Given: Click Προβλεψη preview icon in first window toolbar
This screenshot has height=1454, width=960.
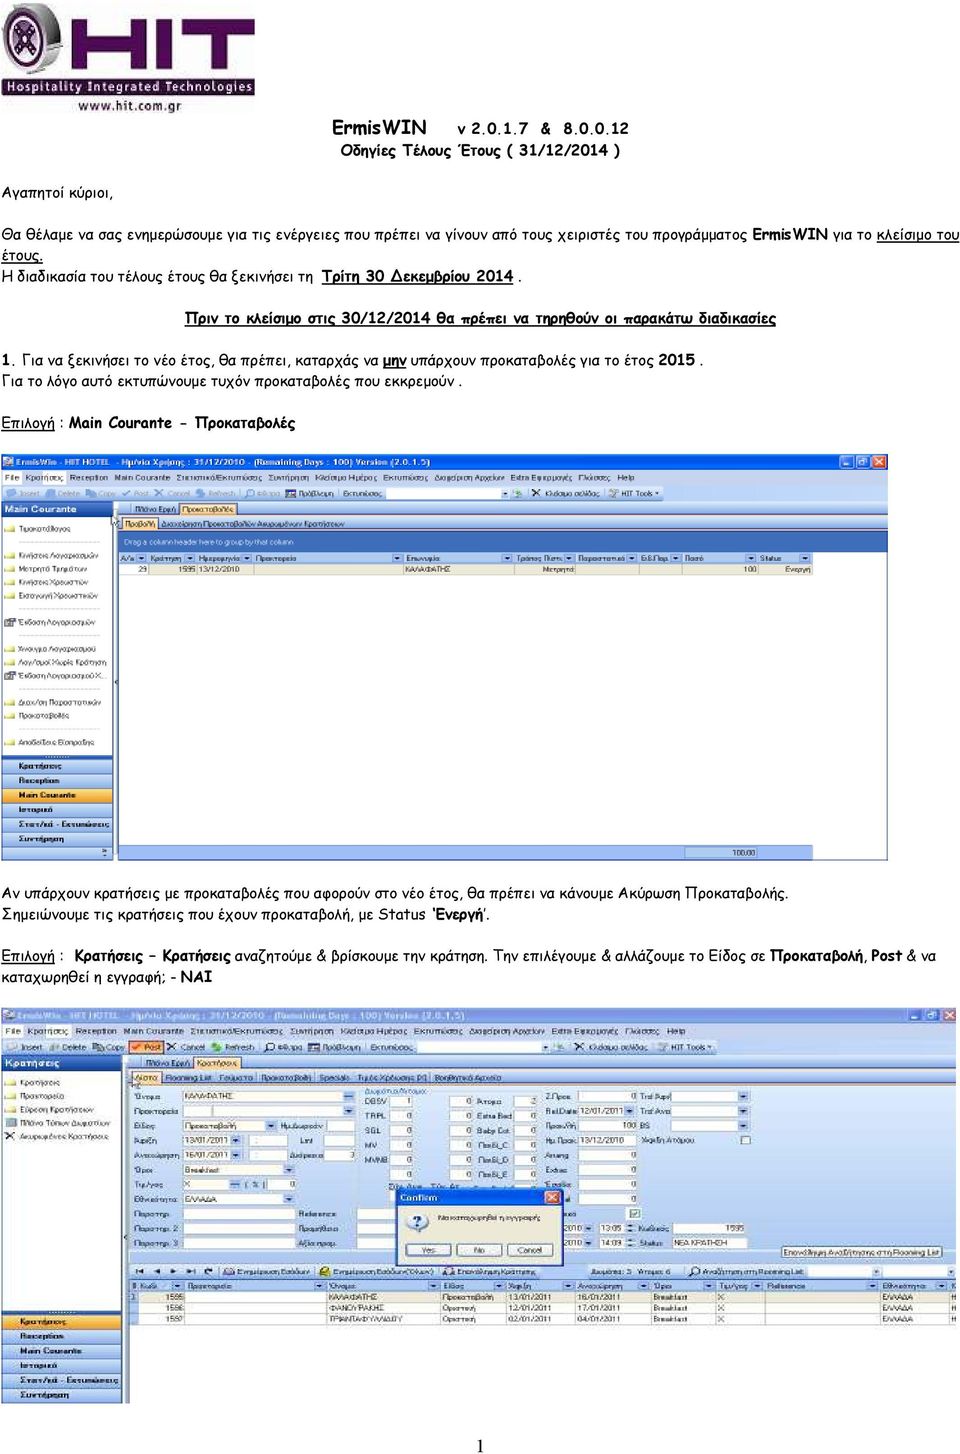Looking at the screenshot, I should [x=309, y=493].
